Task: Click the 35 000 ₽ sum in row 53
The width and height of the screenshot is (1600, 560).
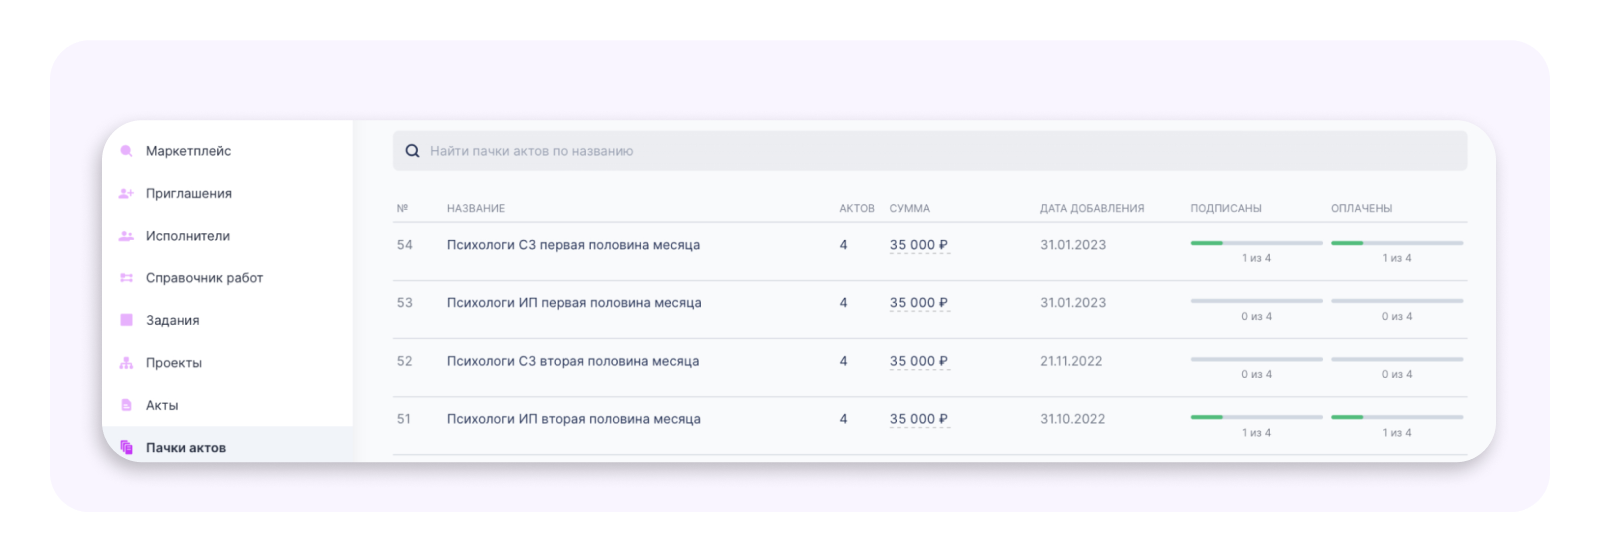Action: click(x=919, y=303)
